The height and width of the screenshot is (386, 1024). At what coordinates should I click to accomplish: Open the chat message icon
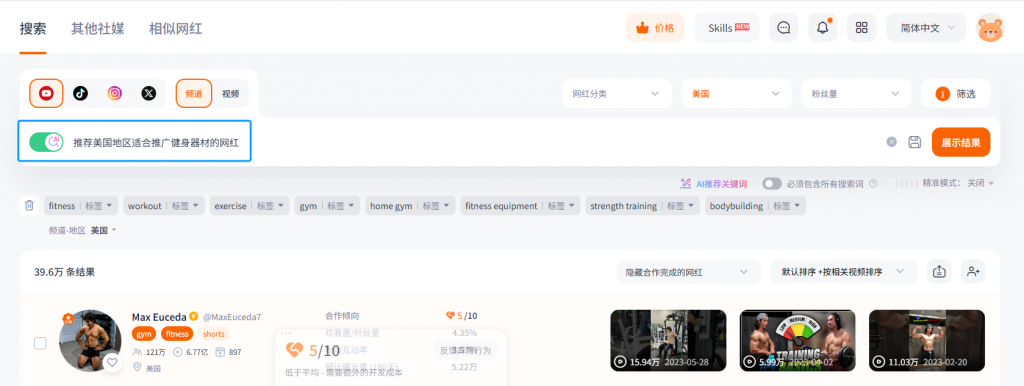[x=784, y=27]
